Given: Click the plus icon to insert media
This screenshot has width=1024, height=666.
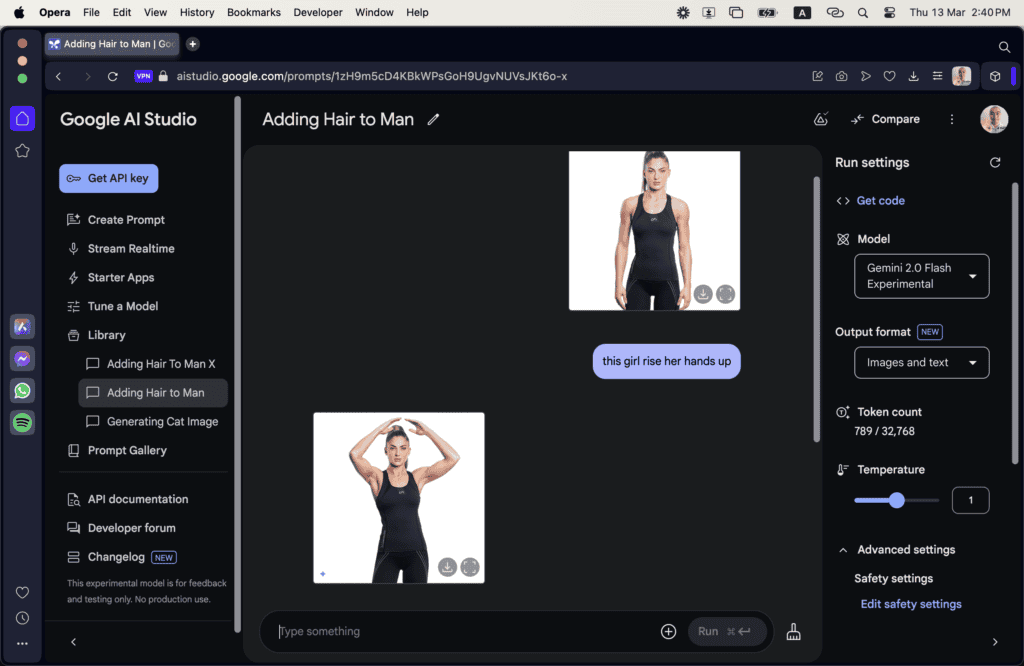Looking at the screenshot, I should click(x=668, y=632).
